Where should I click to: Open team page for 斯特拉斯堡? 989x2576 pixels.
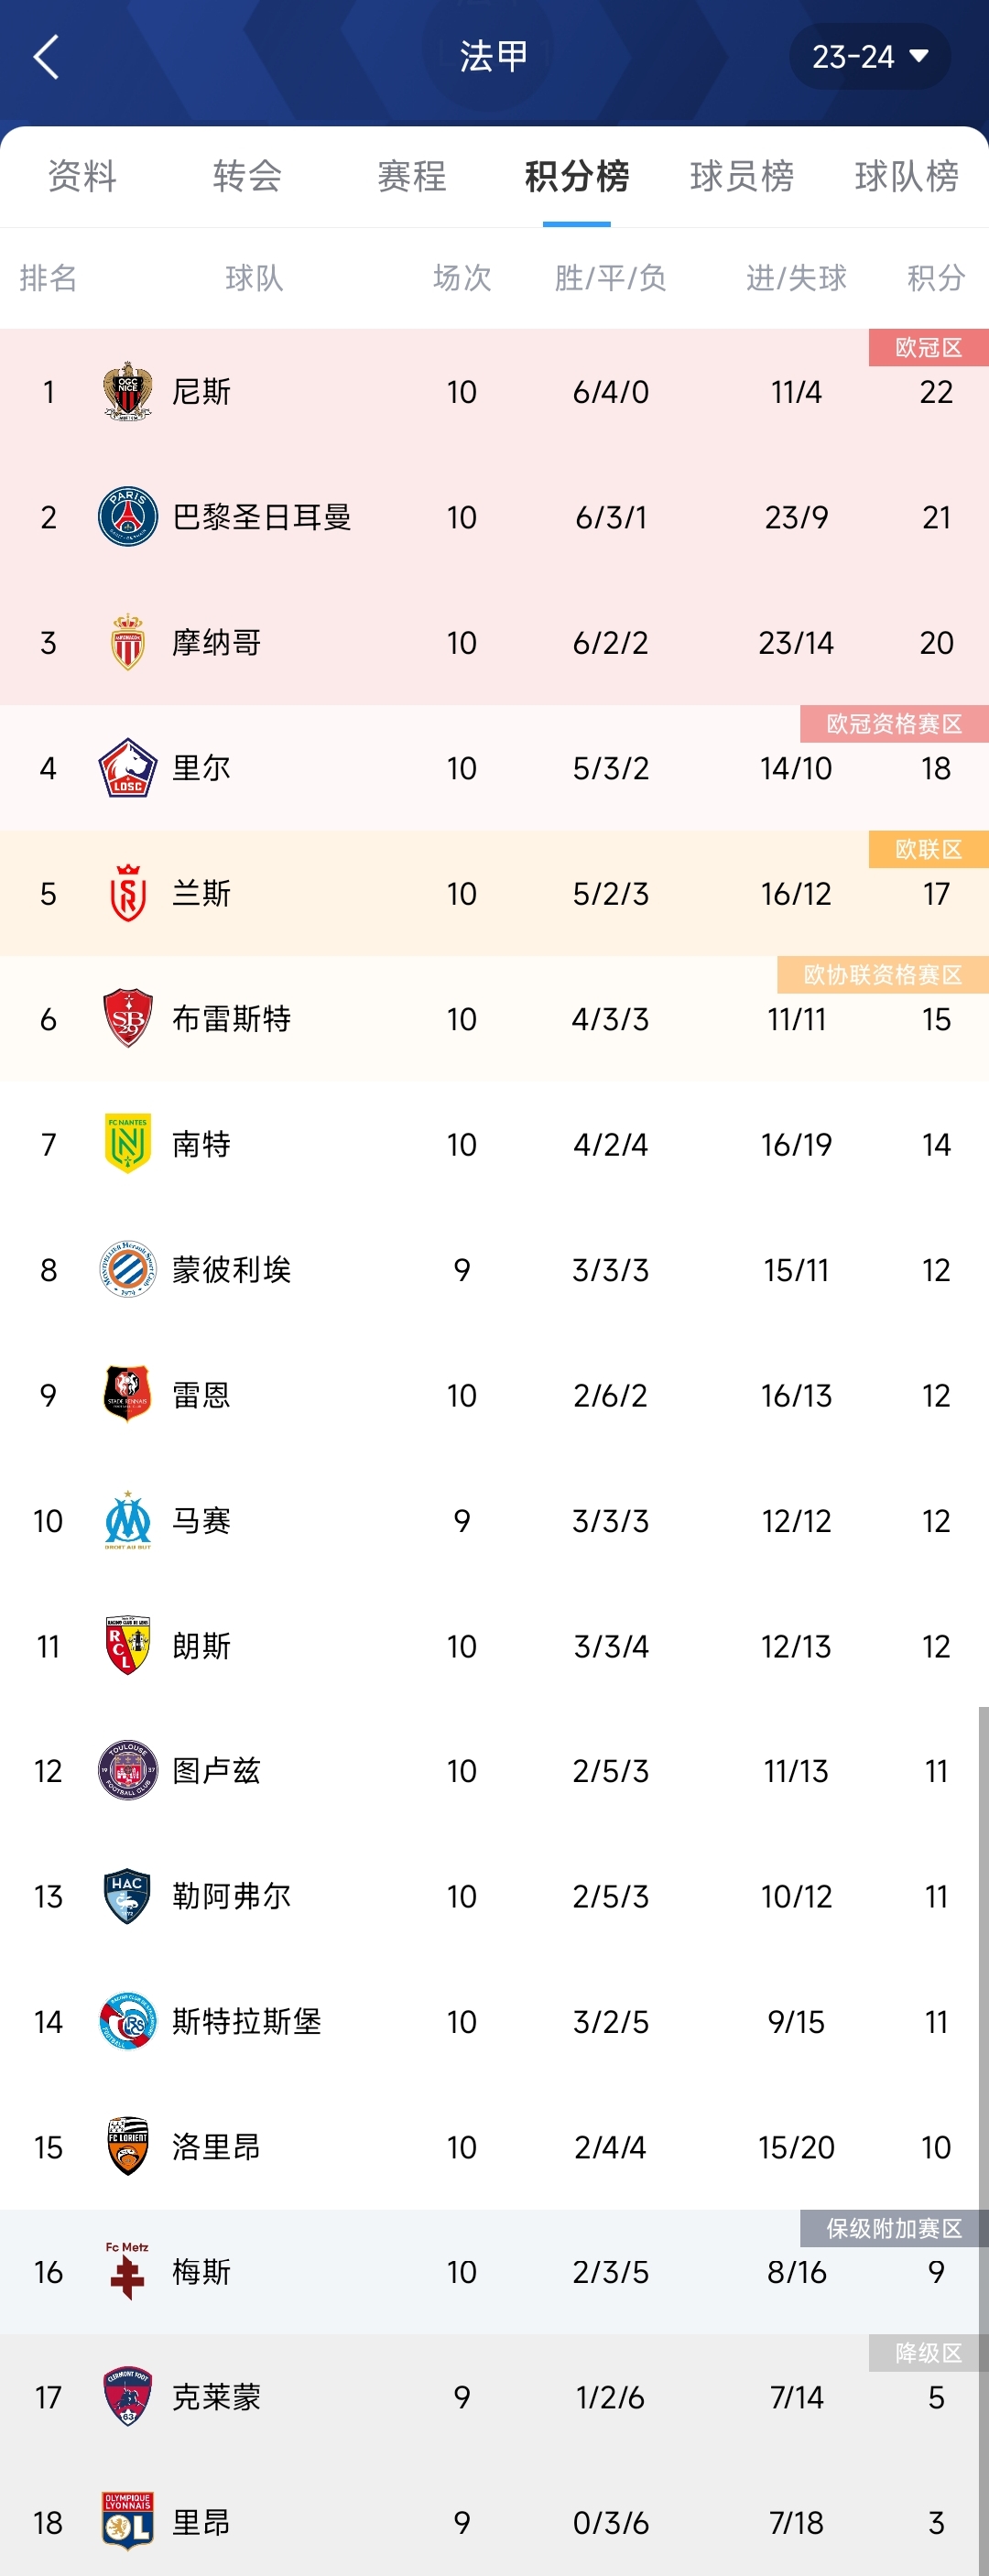(246, 2022)
